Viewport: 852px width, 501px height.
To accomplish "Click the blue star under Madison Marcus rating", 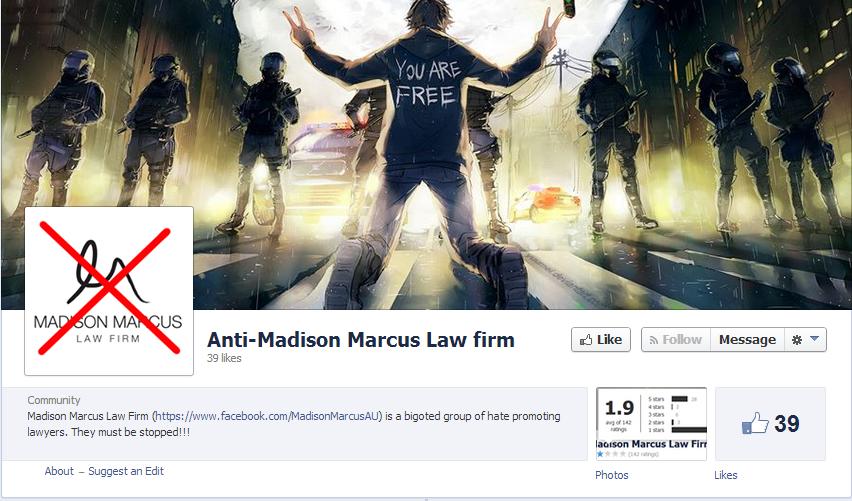I will (x=600, y=454).
